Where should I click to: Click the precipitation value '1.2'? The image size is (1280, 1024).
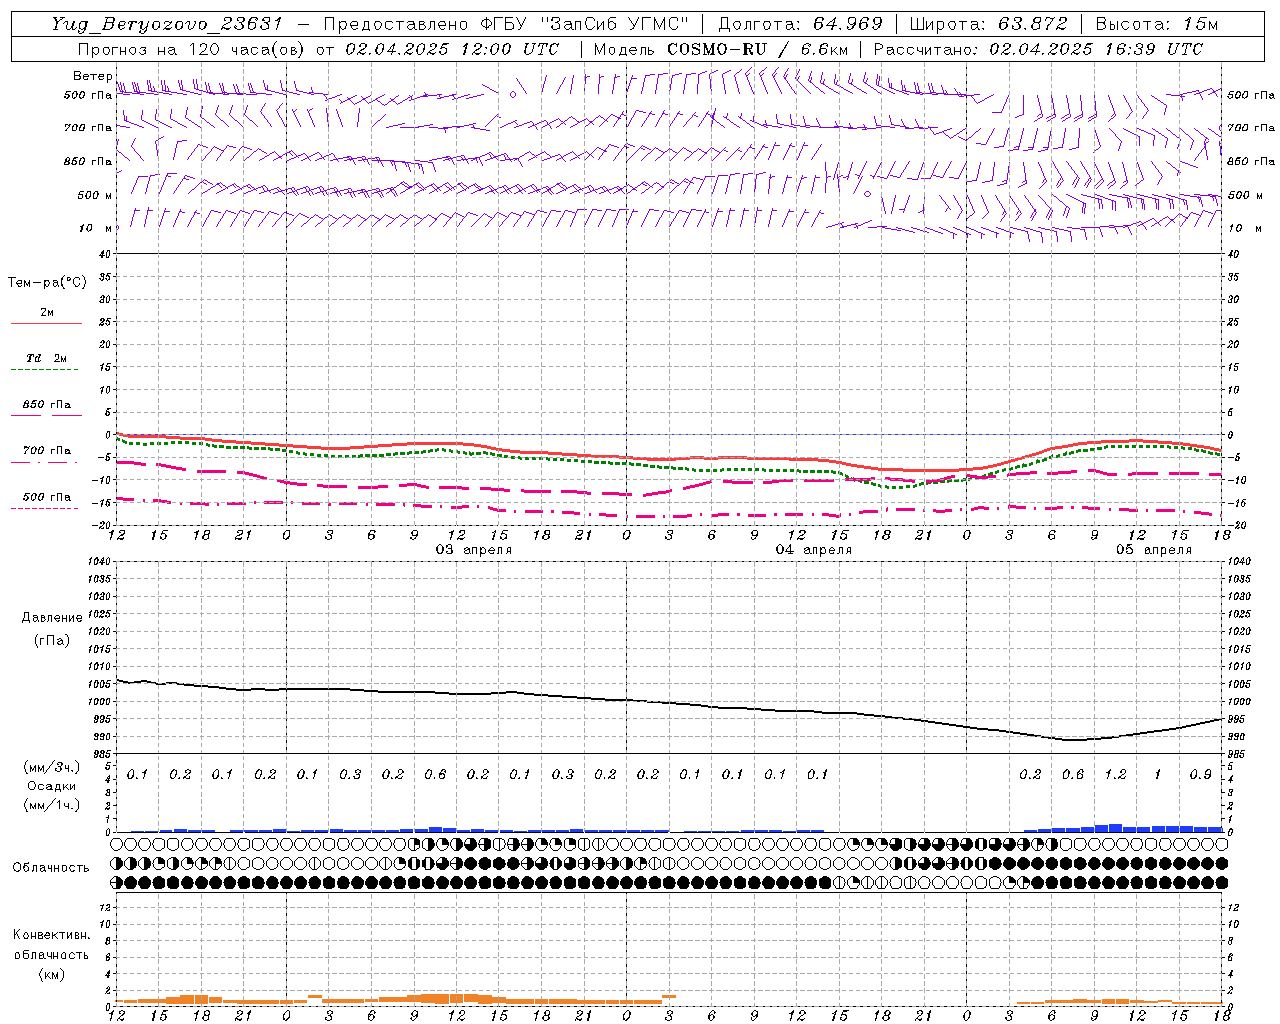pyautogui.click(x=1115, y=774)
